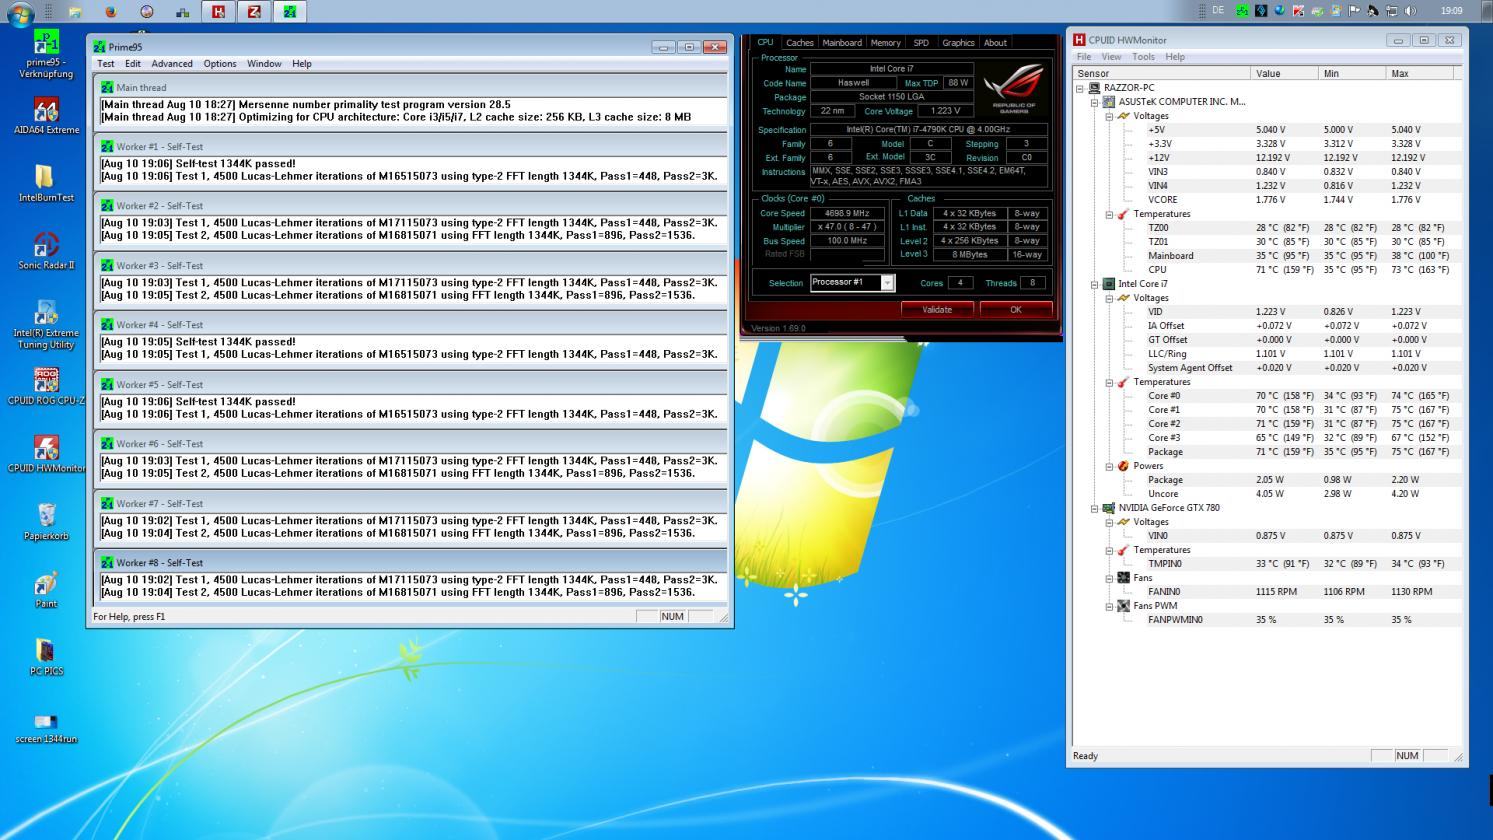
Task: Open the Processor #1 selection dropdown
Action: [886, 283]
